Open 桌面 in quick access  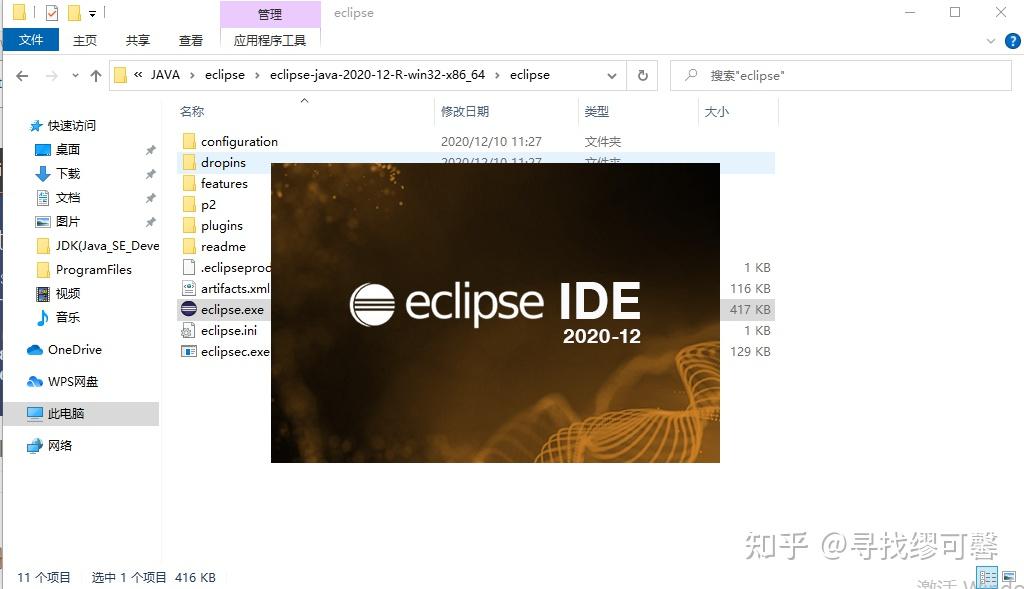click(67, 150)
